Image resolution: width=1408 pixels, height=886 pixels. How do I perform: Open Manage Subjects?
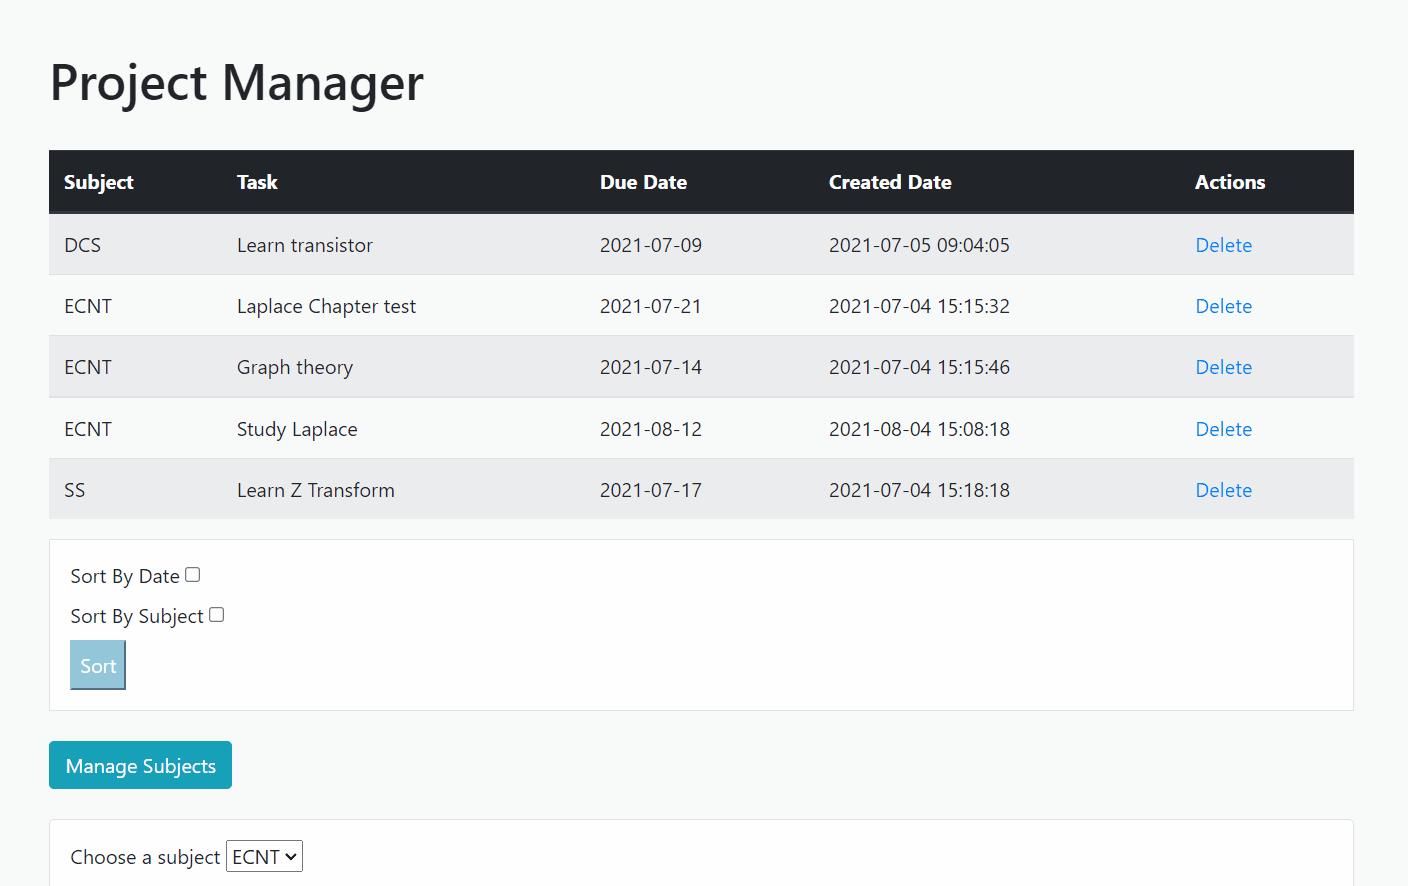(x=140, y=766)
